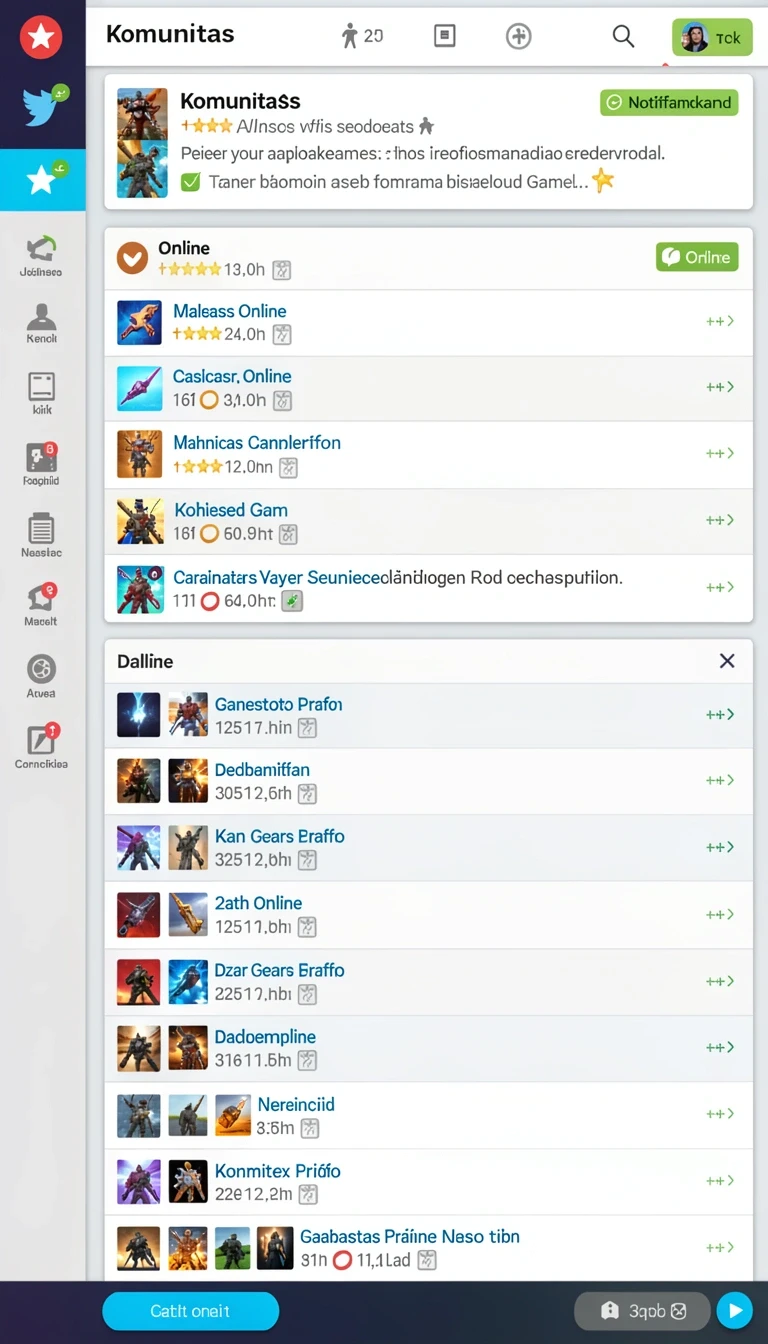The height and width of the screenshot is (1344, 768).
Task: Open the Maleass Online game thumbnail
Action: pos(139,323)
